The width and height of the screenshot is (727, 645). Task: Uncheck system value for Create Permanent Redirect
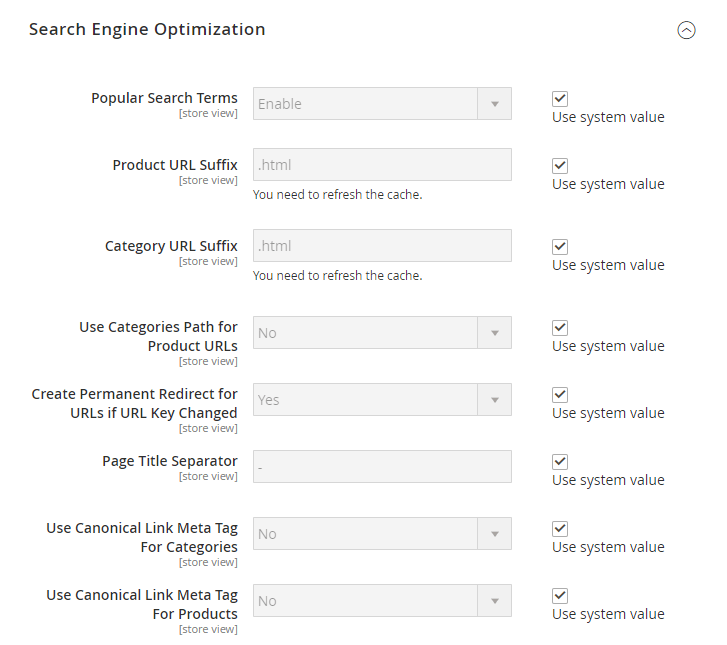point(560,395)
